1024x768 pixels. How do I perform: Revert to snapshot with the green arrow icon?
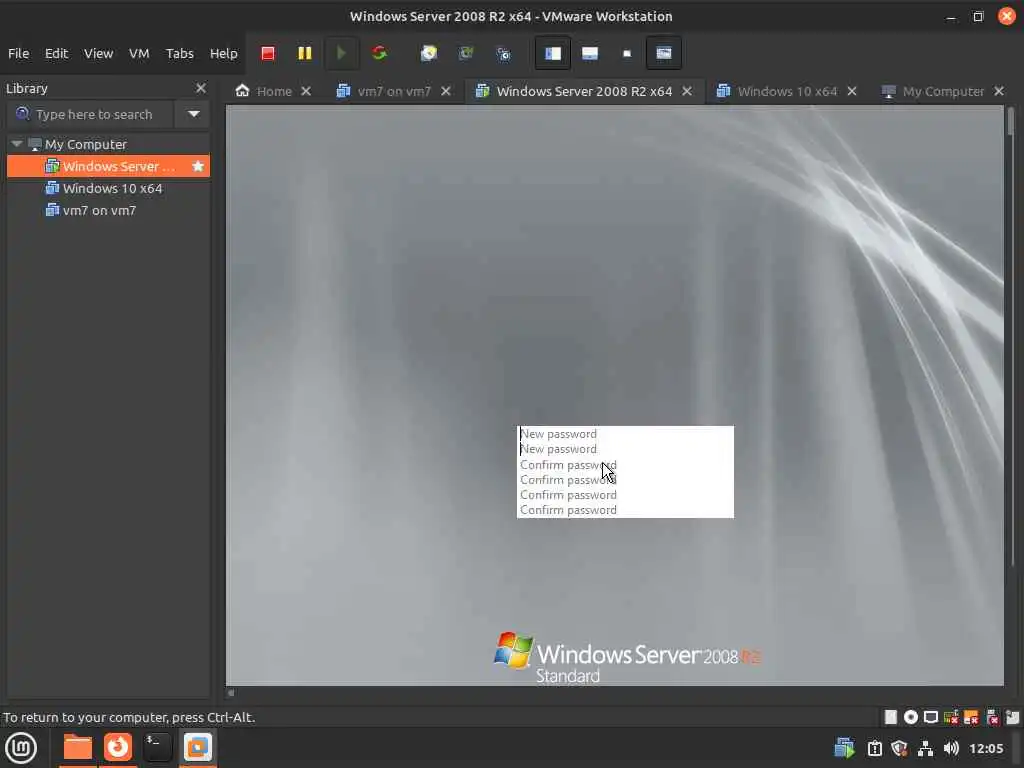[466, 54]
